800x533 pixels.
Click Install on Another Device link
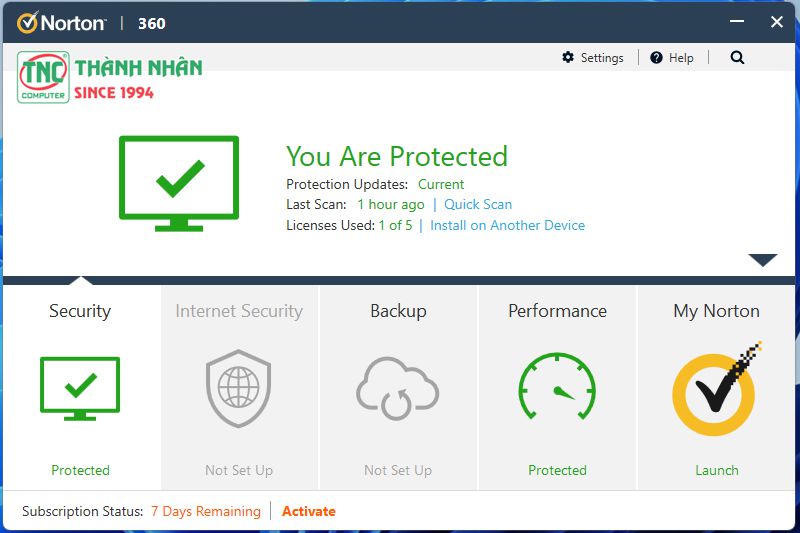pyautogui.click(x=508, y=225)
